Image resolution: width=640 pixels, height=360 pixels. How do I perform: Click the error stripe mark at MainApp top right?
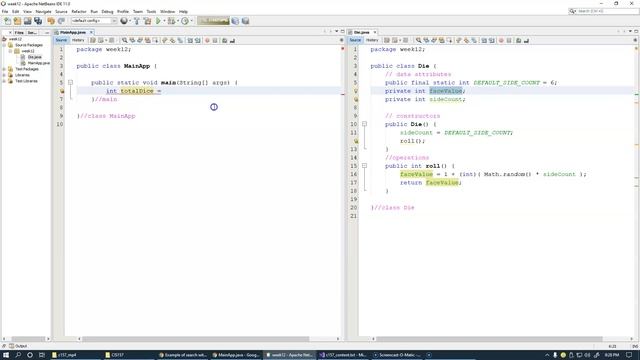tap(342, 49)
